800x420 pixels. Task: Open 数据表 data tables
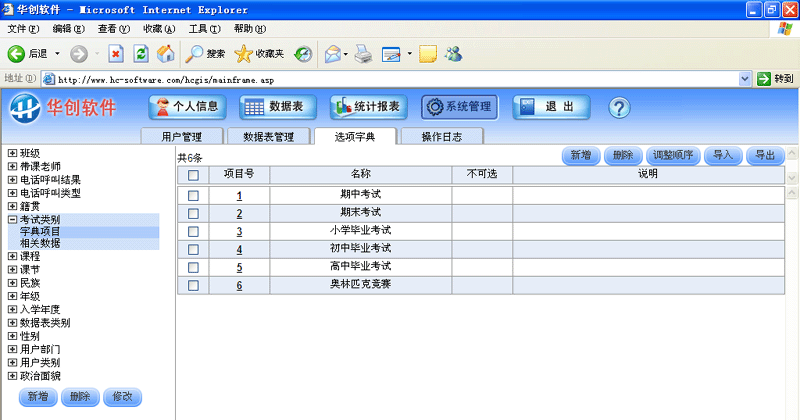pos(278,107)
